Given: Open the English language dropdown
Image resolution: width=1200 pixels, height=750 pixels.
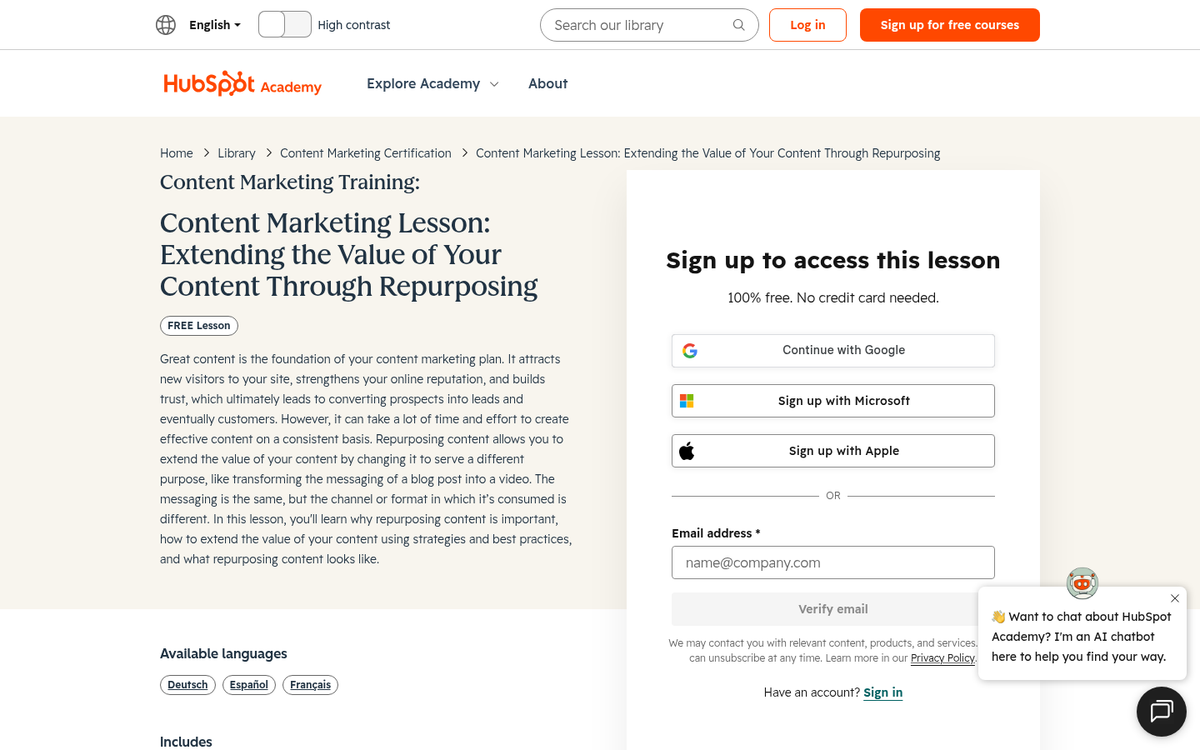Looking at the screenshot, I should coord(210,24).
